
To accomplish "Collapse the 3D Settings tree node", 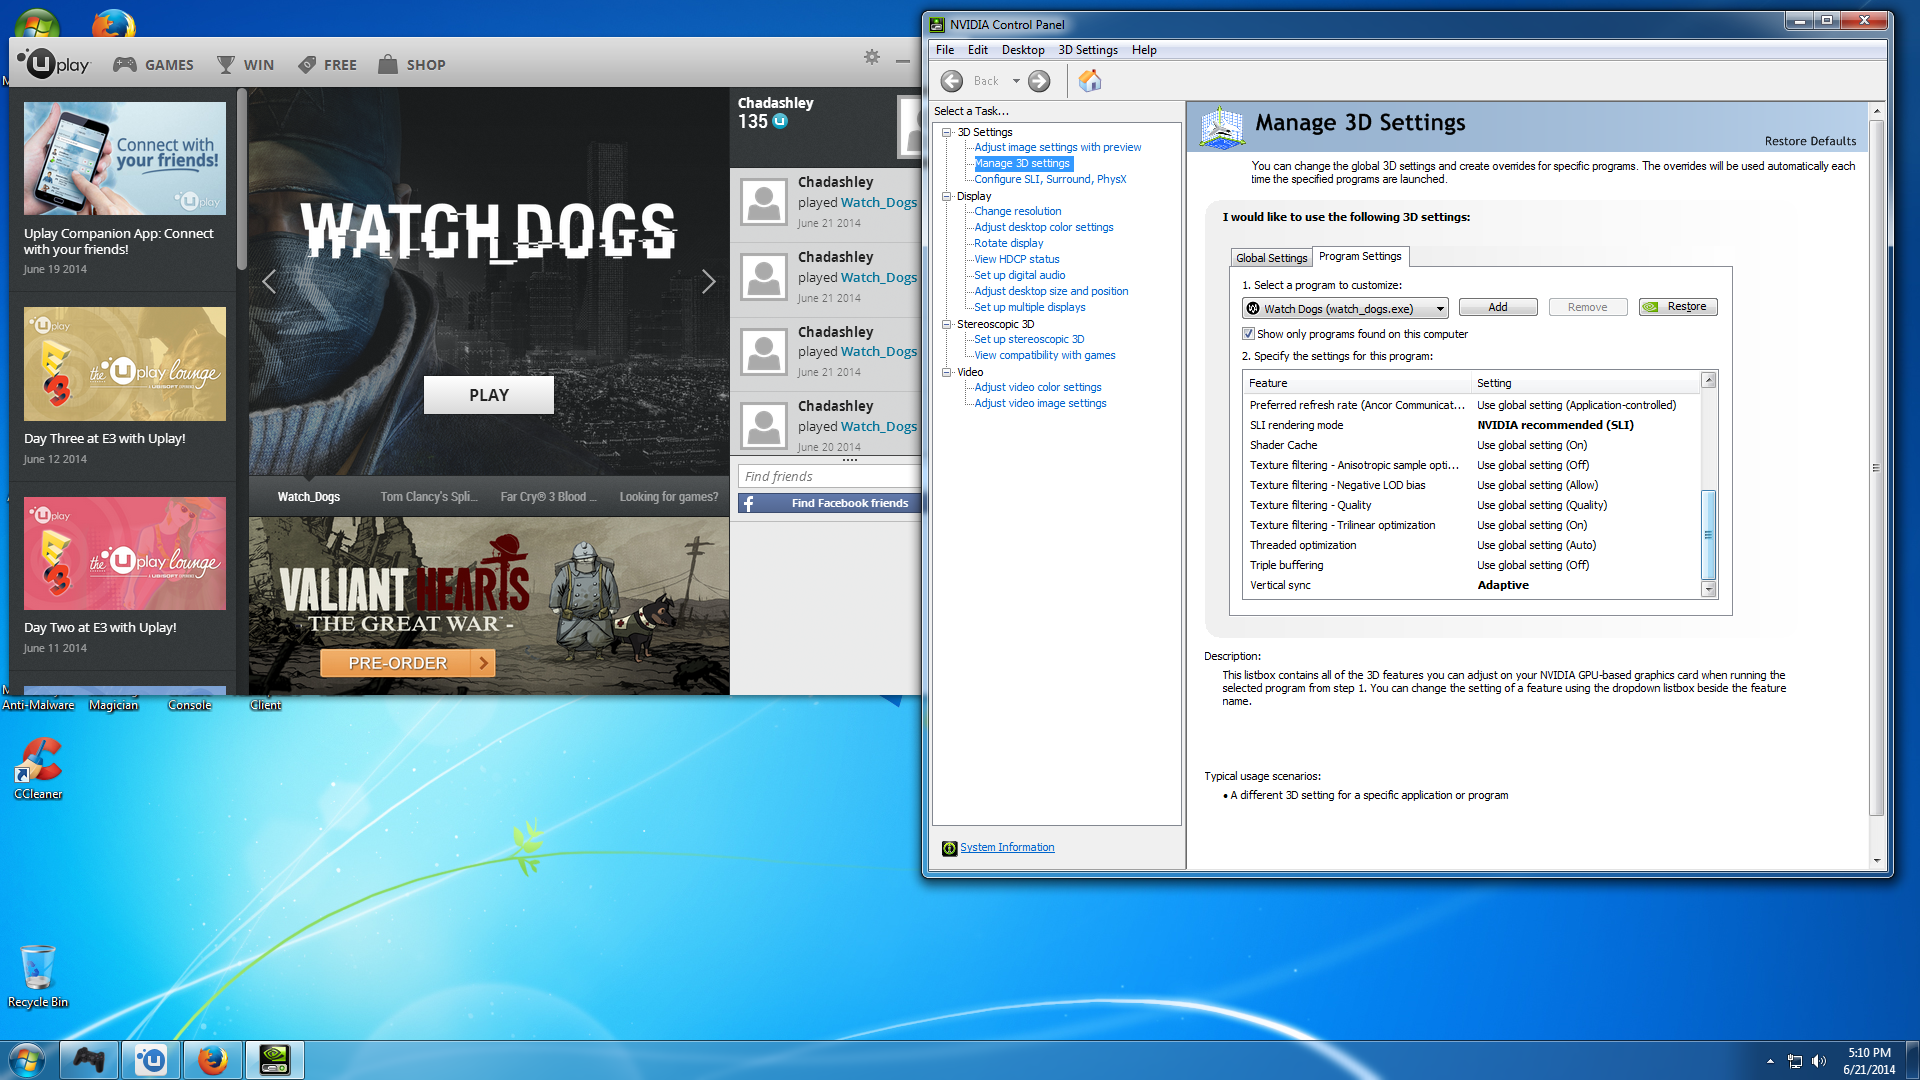I will 947,132.
